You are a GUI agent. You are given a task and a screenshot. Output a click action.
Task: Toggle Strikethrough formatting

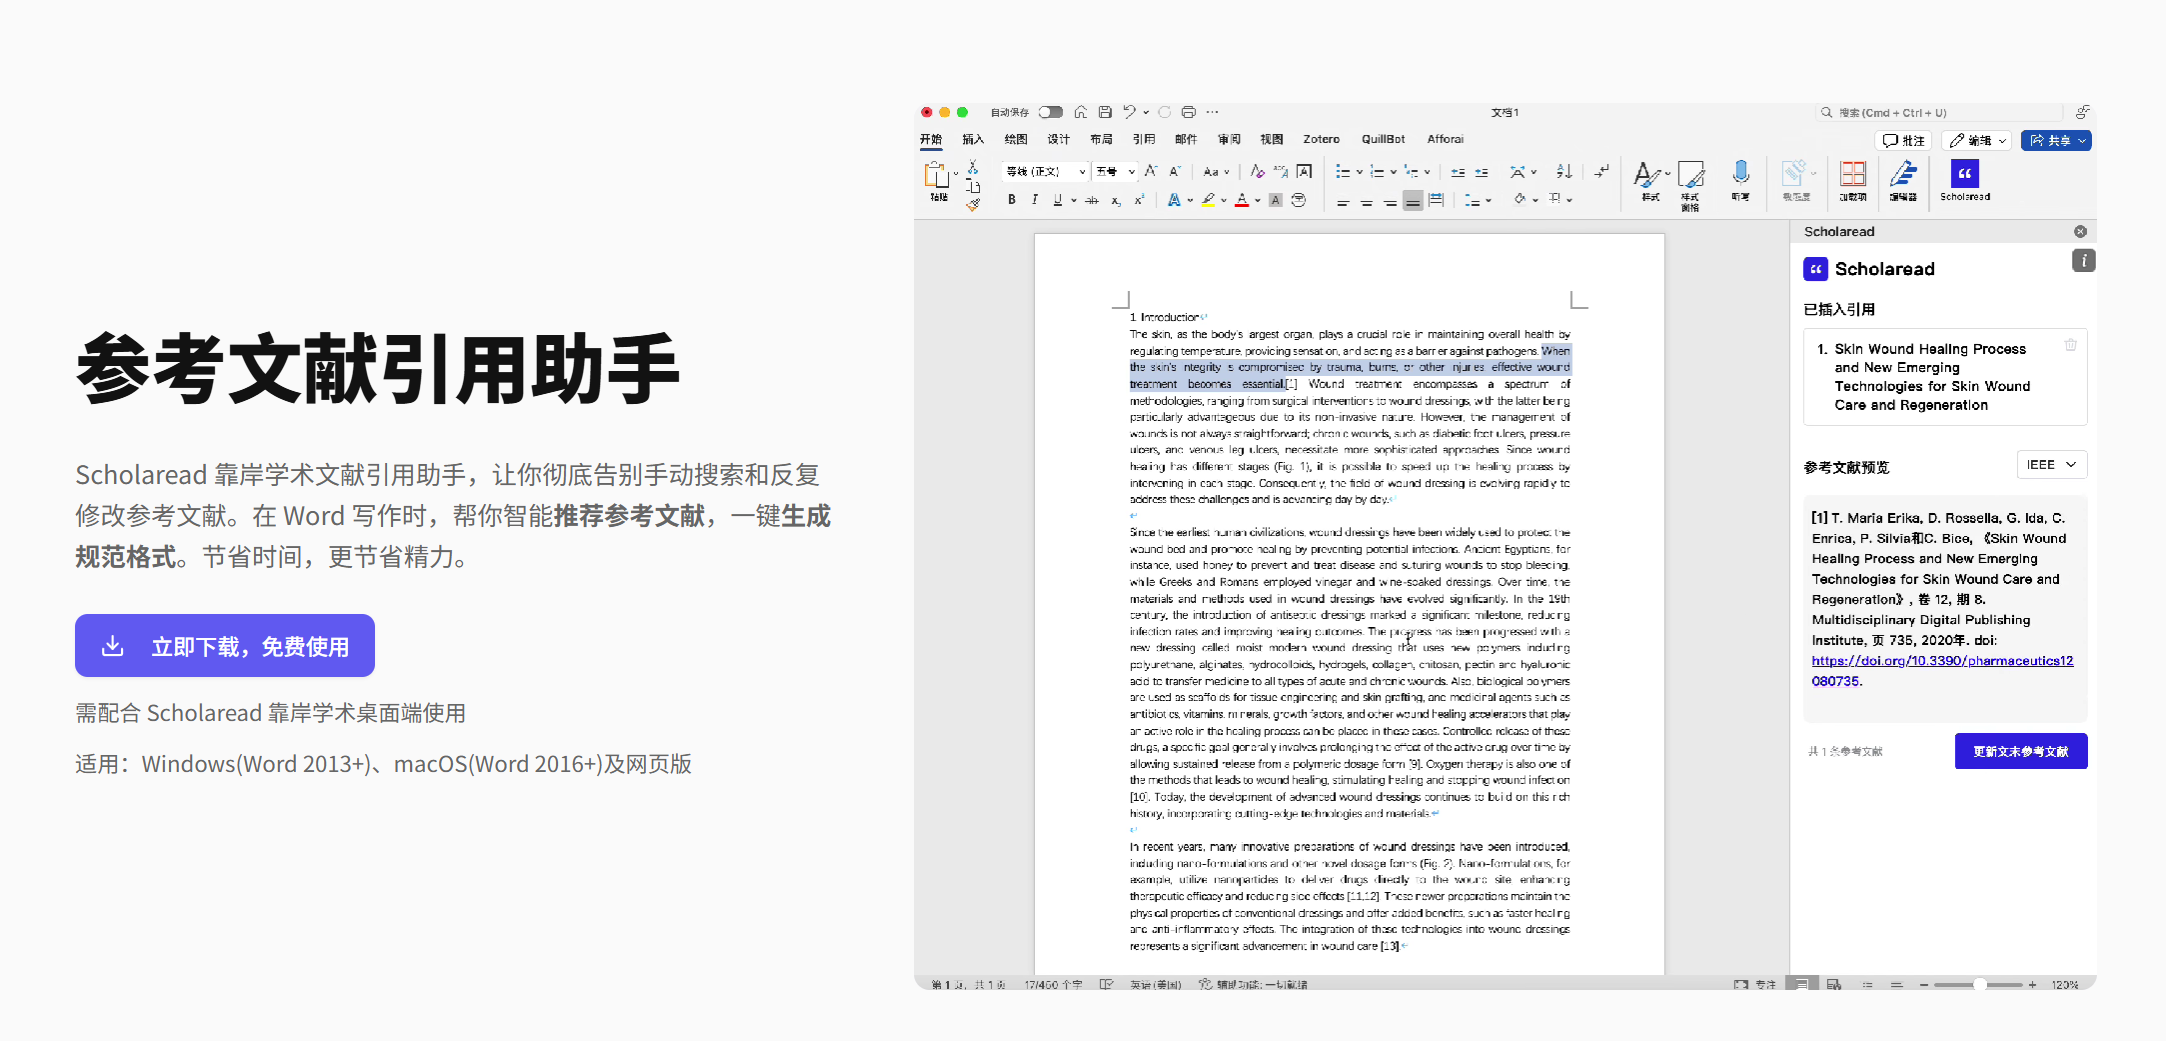1092,200
